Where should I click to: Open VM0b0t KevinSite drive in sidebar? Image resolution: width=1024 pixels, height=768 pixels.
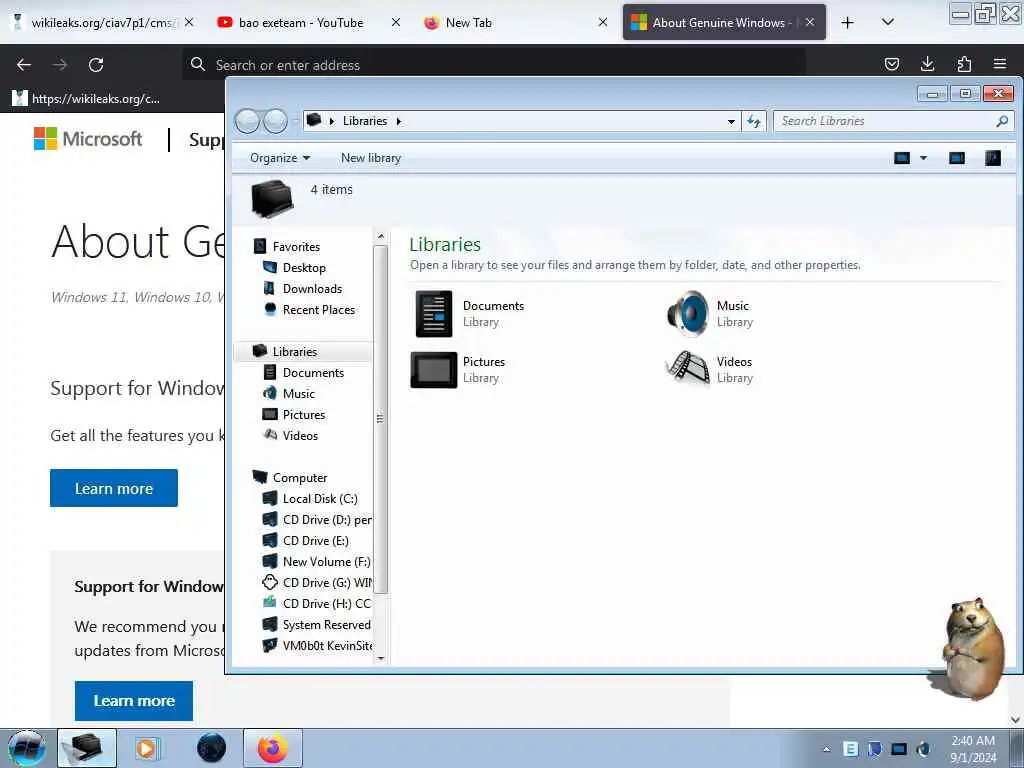click(327, 645)
